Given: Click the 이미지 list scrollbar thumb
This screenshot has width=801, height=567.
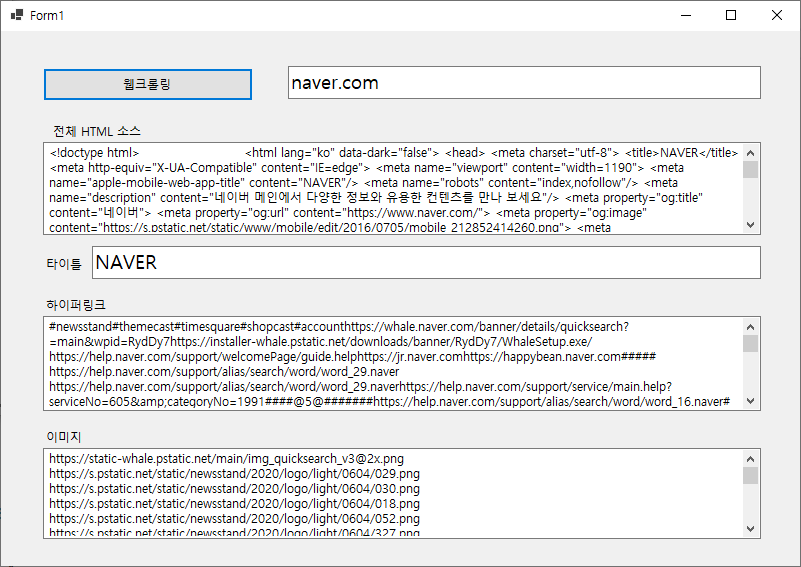Looking at the screenshot, I should coord(750,476).
